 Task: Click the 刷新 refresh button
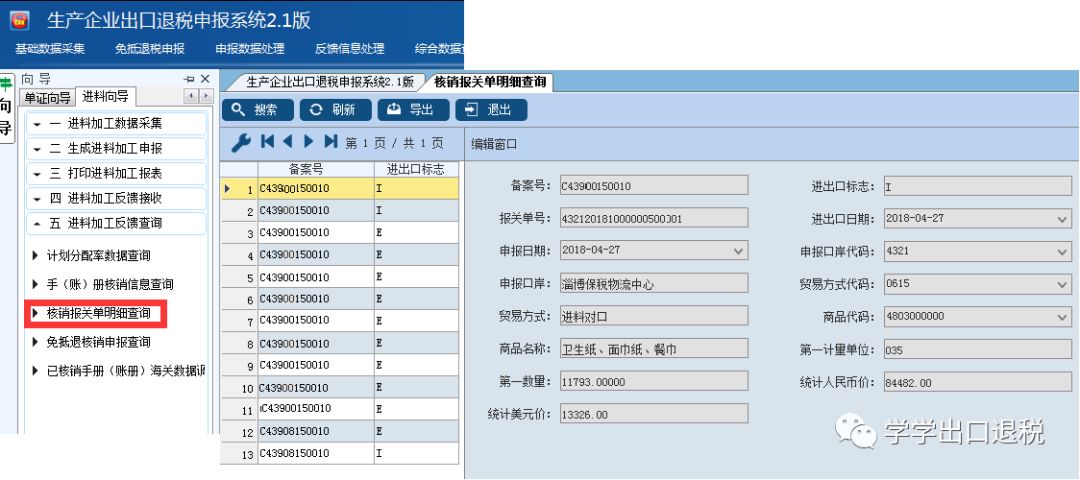[335, 110]
